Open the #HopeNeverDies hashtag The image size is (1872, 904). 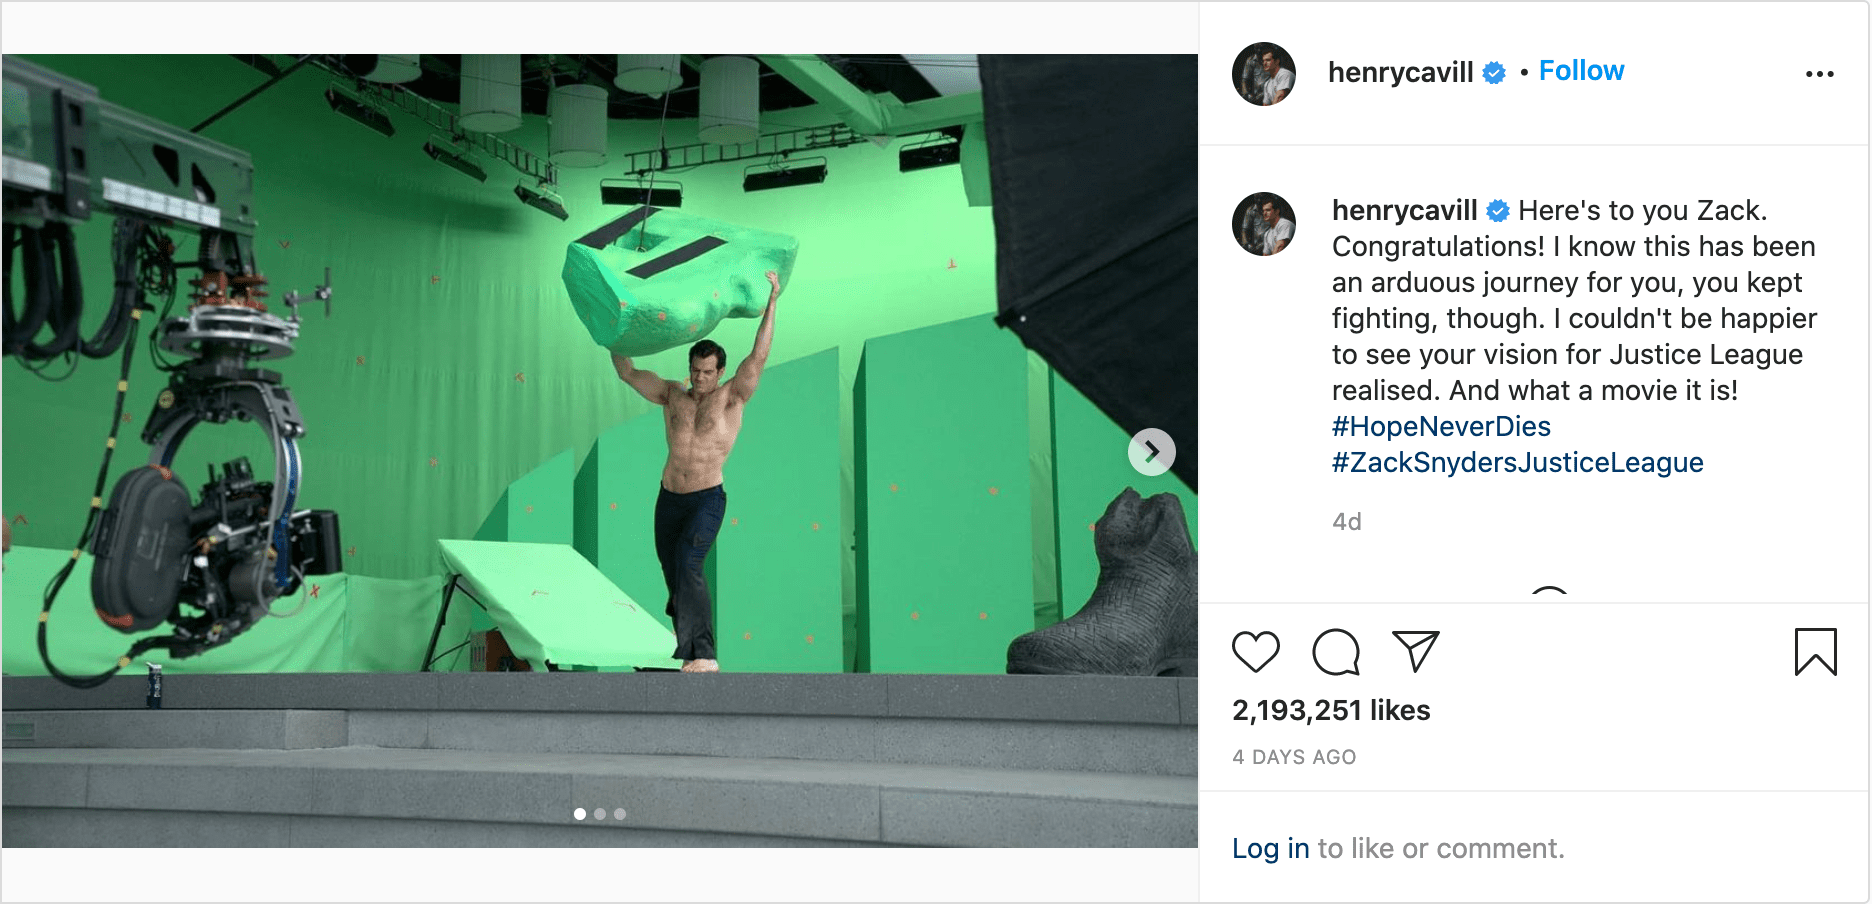point(1441,427)
